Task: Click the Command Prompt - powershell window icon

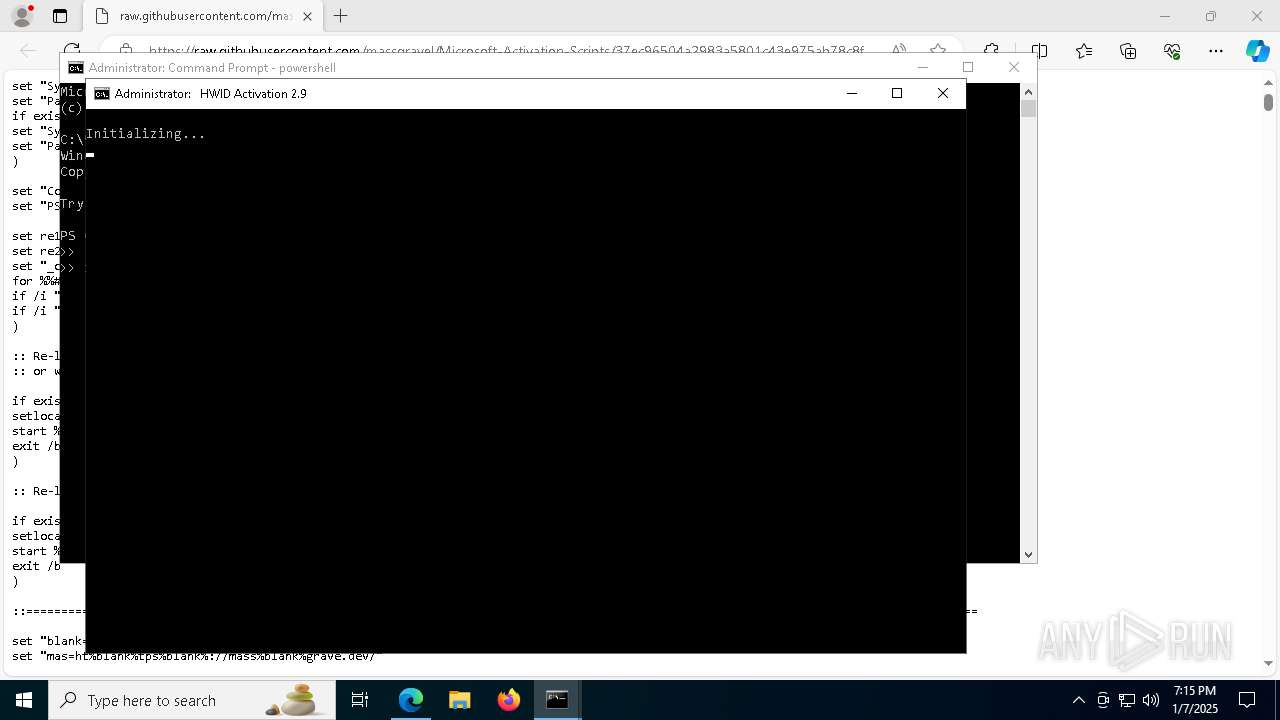Action: pos(75,68)
